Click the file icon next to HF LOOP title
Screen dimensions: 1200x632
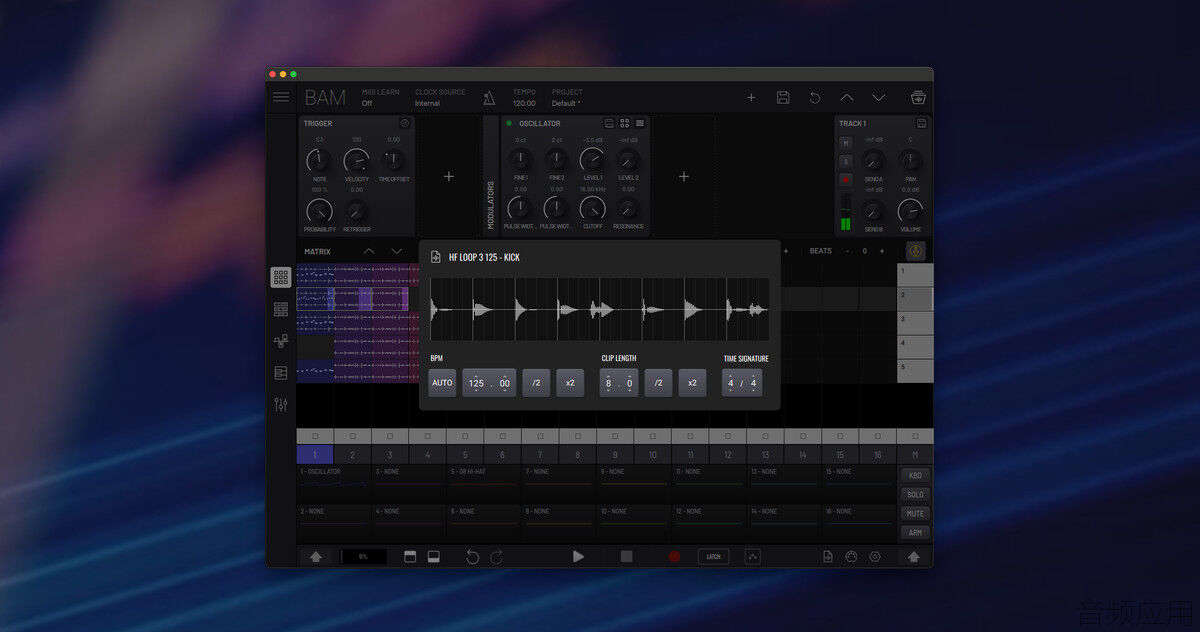tap(436, 257)
